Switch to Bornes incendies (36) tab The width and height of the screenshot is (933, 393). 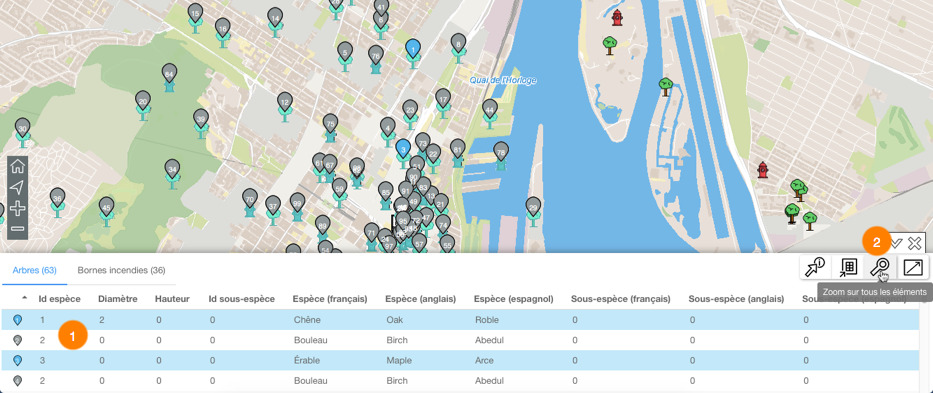point(121,270)
